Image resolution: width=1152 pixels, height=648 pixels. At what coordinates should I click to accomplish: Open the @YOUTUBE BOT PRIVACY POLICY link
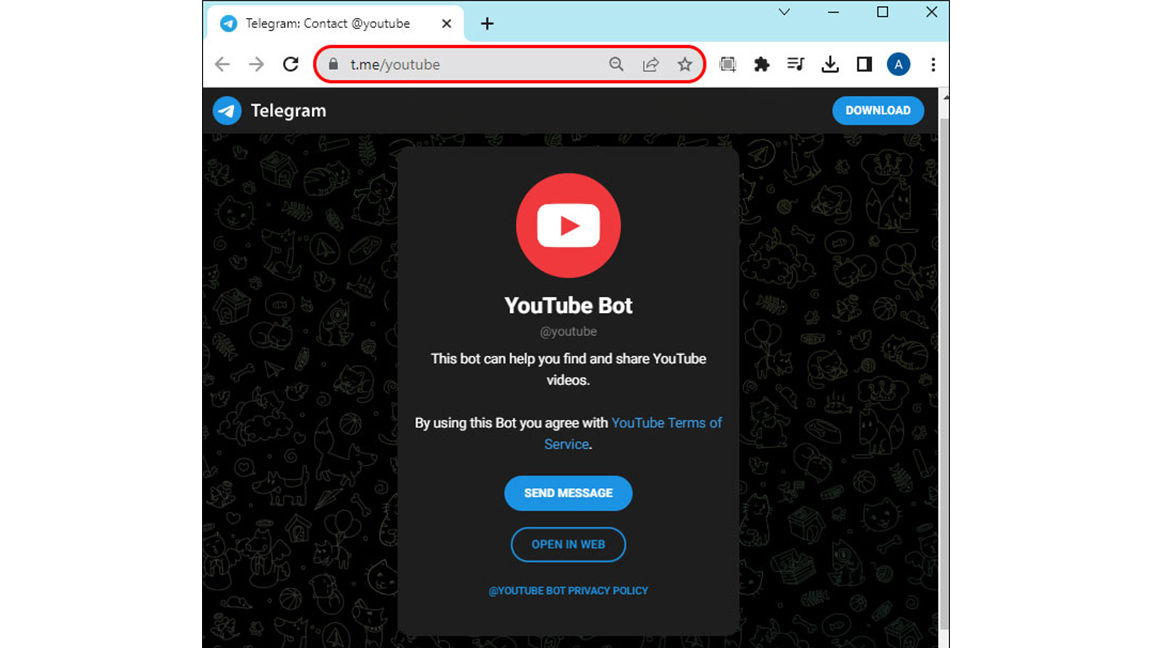pyautogui.click(x=568, y=591)
